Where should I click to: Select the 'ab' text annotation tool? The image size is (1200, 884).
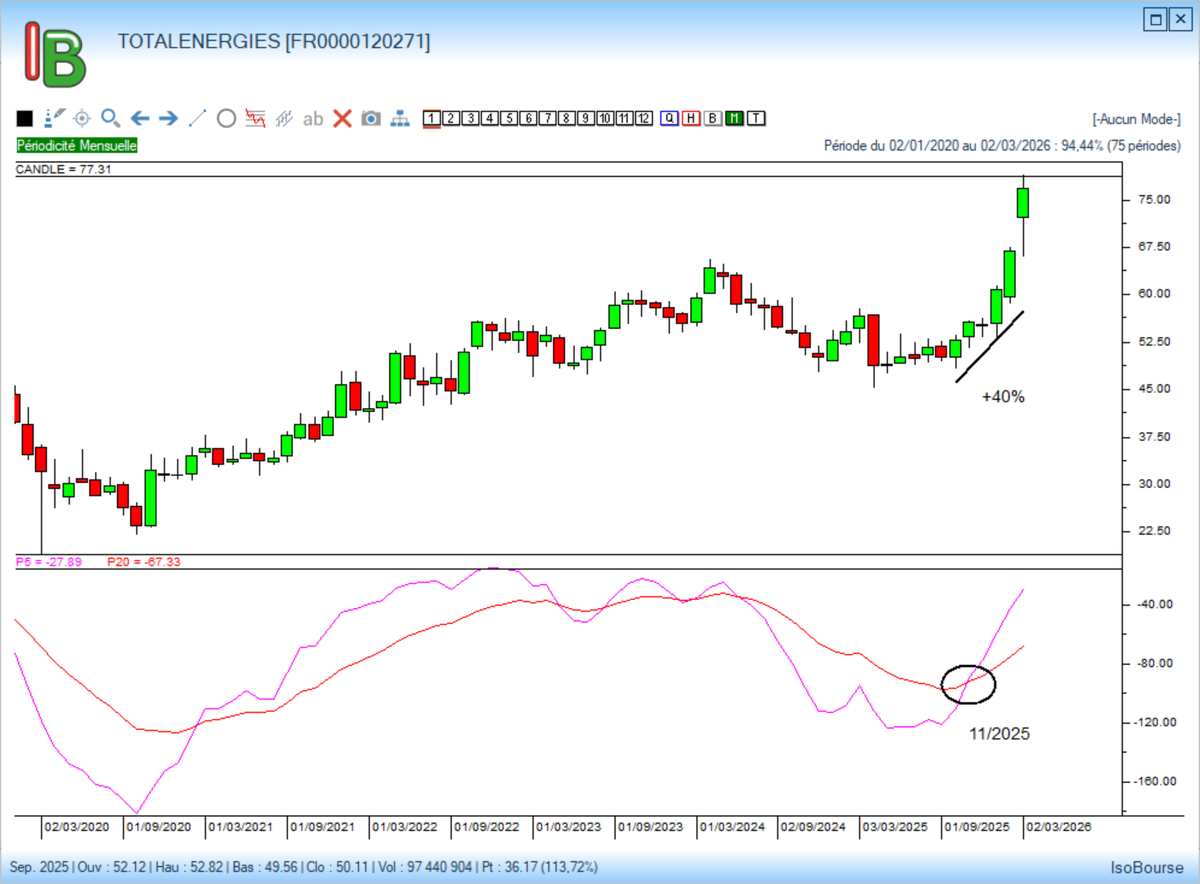click(x=313, y=119)
